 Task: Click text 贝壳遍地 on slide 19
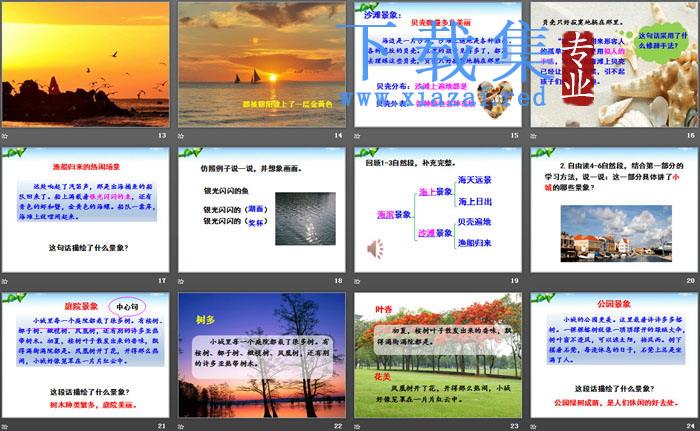[x=475, y=222]
